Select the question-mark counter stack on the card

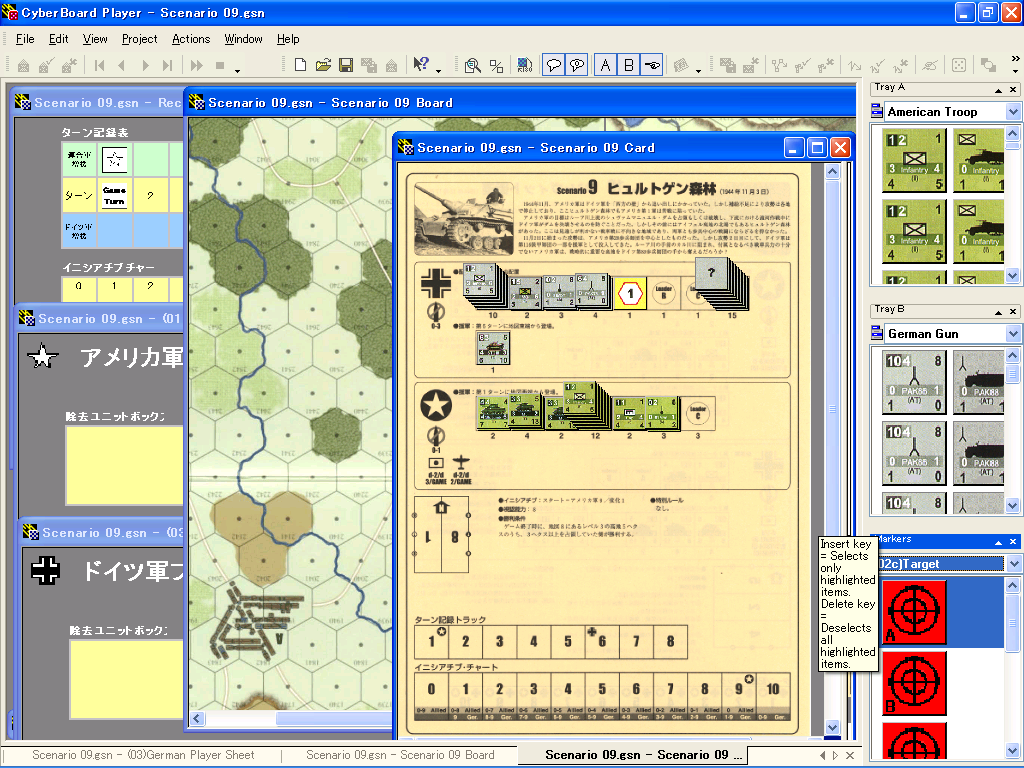click(721, 282)
